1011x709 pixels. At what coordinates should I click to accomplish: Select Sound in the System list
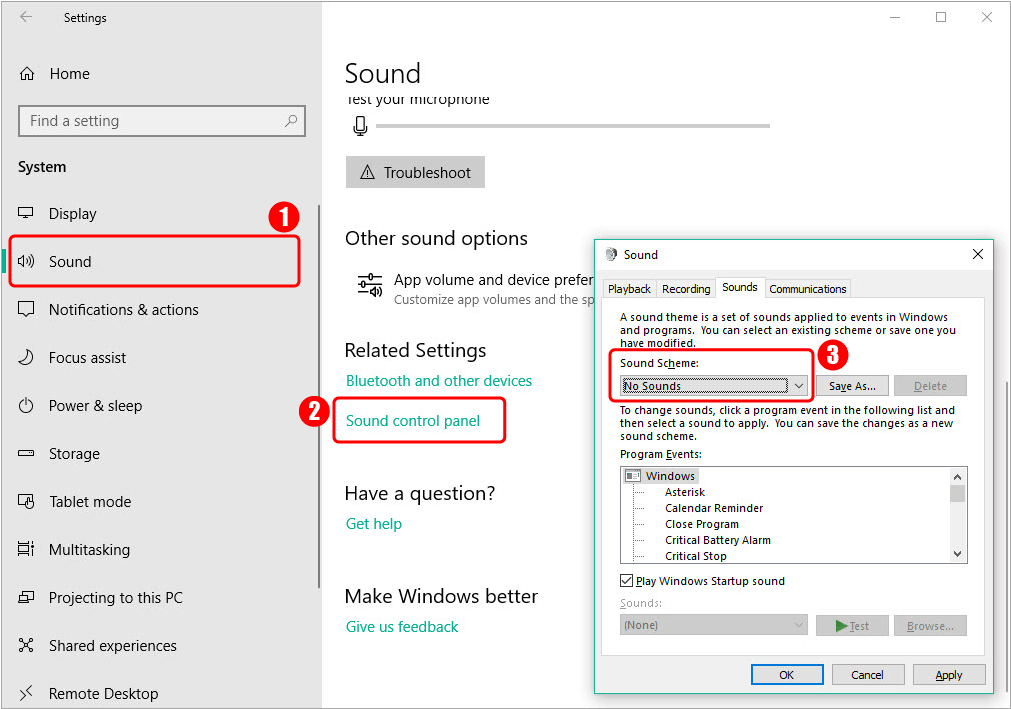pos(155,261)
